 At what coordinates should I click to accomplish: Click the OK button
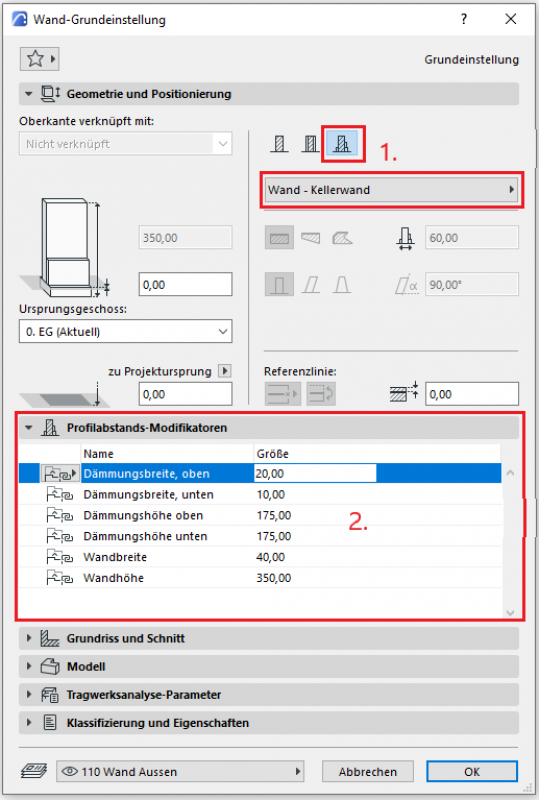[x=472, y=771]
